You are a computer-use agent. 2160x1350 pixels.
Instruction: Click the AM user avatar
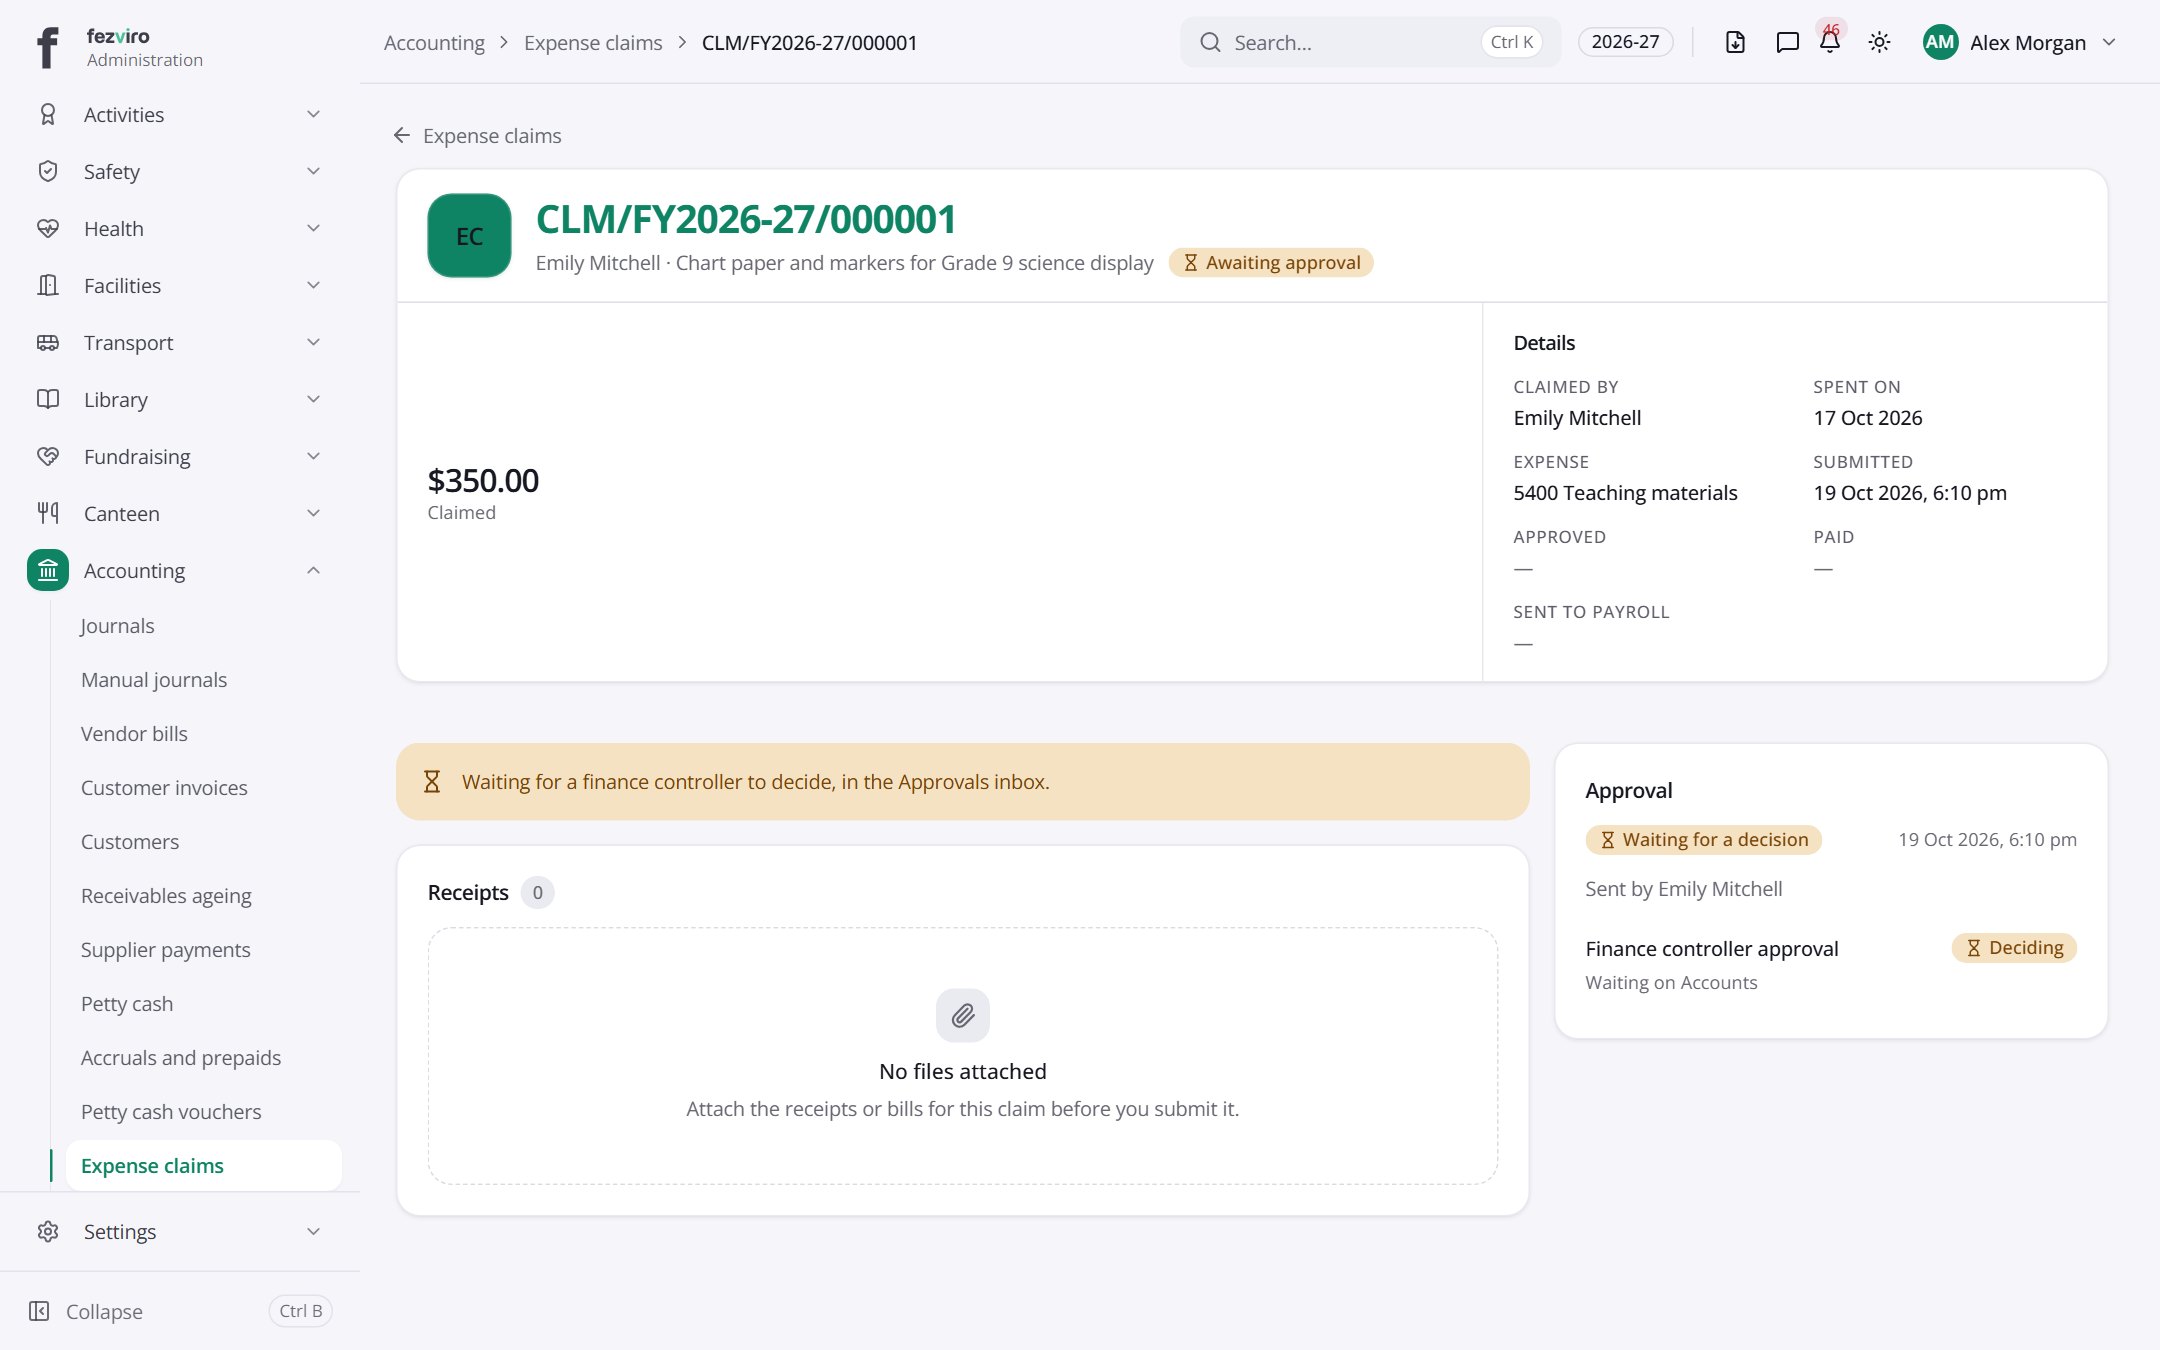point(1940,42)
